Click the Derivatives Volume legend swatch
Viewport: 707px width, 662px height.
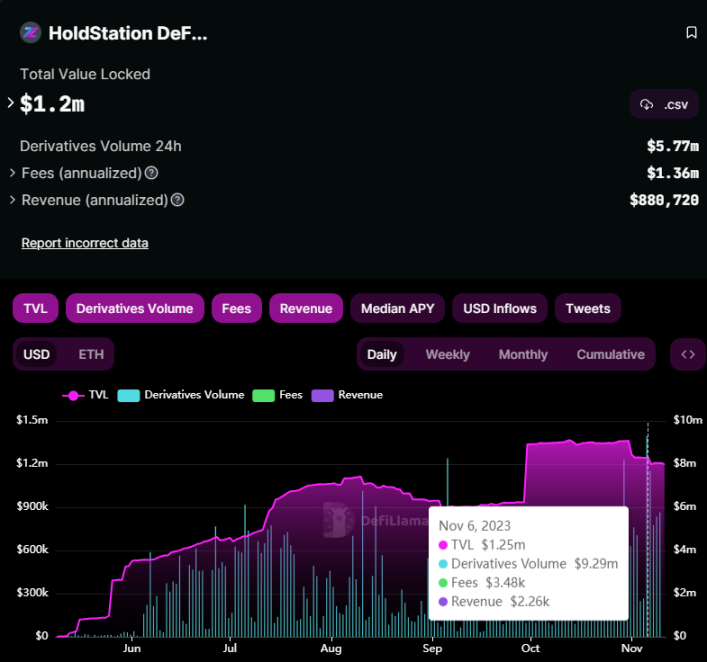pos(129,395)
